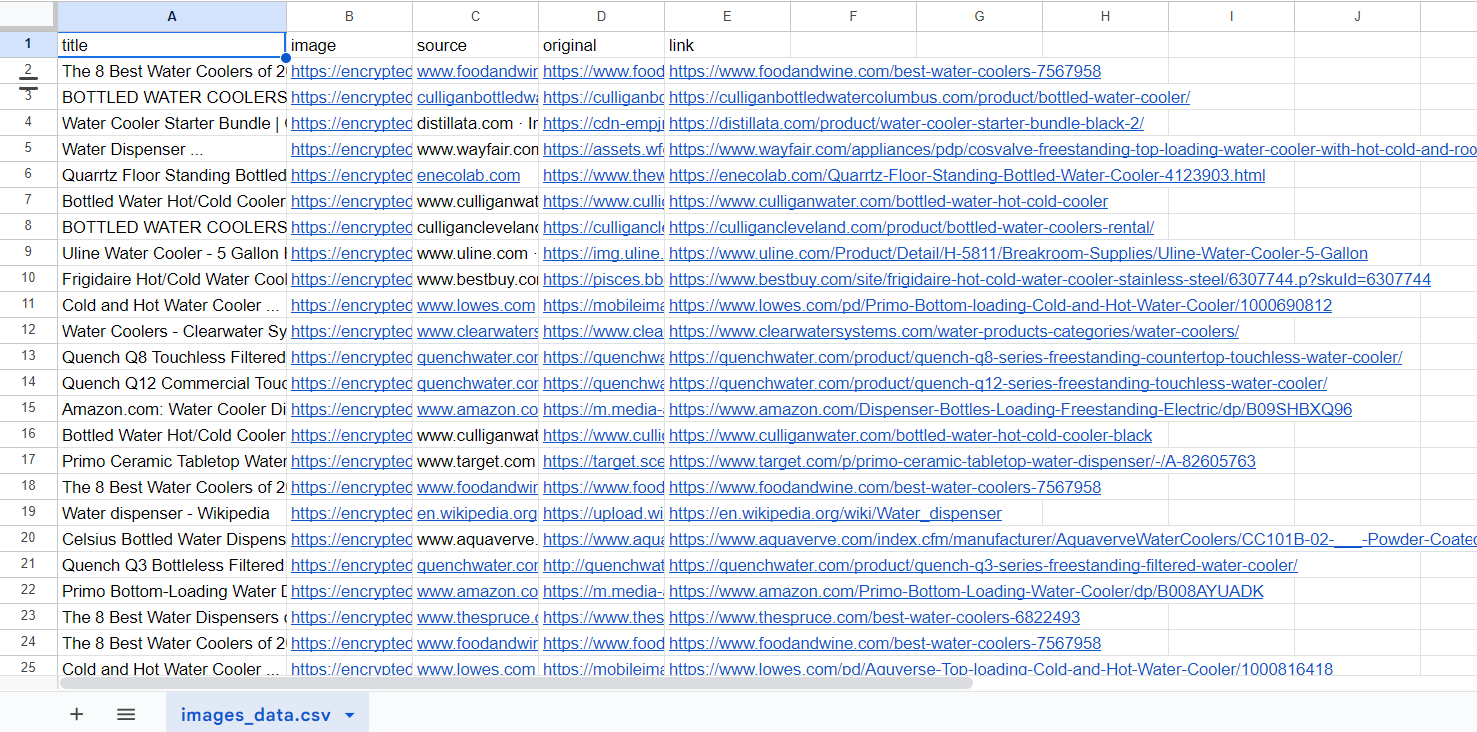Viewport: 1477px width, 732px height.
Task: Select column E header
Action: click(x=727, y=16)
